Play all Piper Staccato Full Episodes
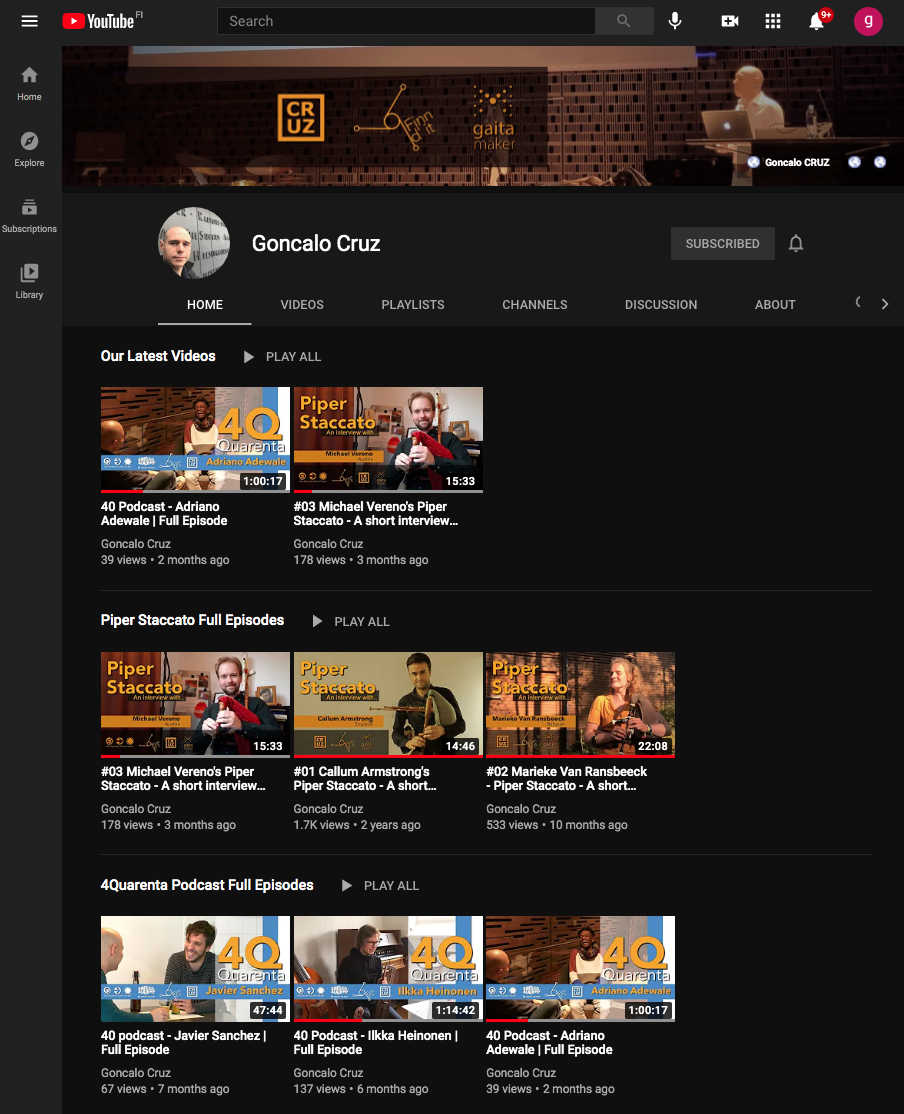This screenshot has height=1114, width=904. (350, 621)
